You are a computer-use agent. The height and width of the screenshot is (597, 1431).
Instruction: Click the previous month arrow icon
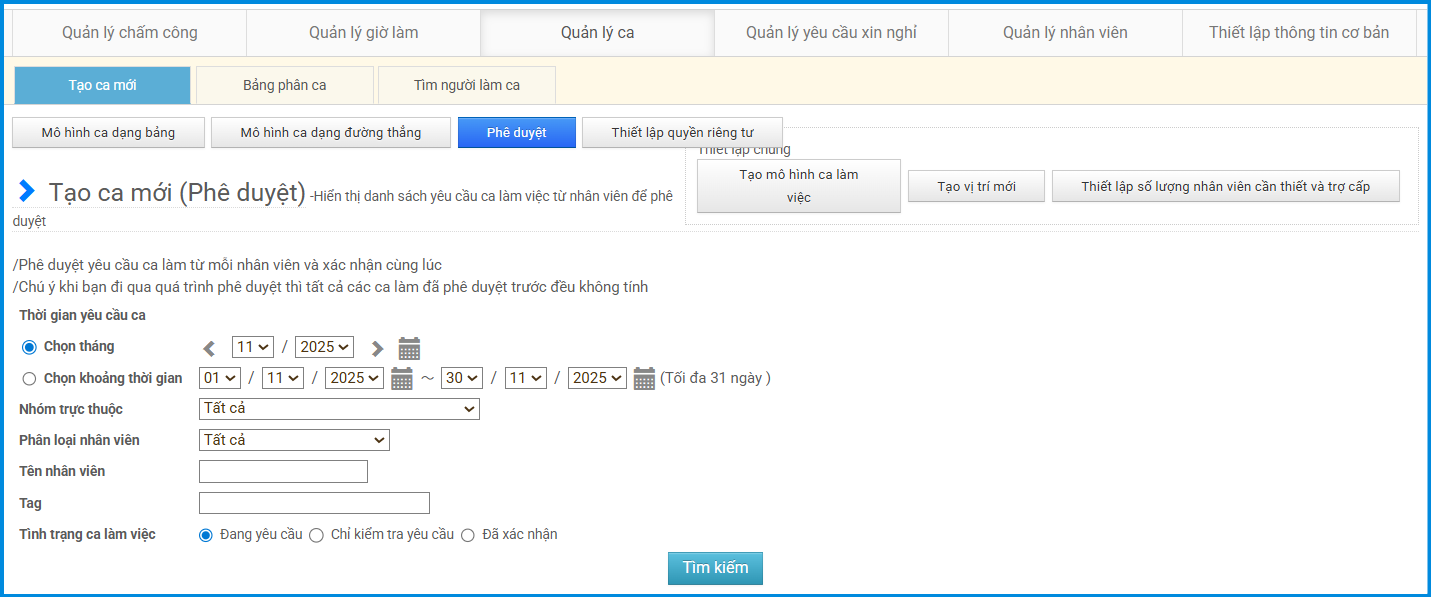(209, 348)
